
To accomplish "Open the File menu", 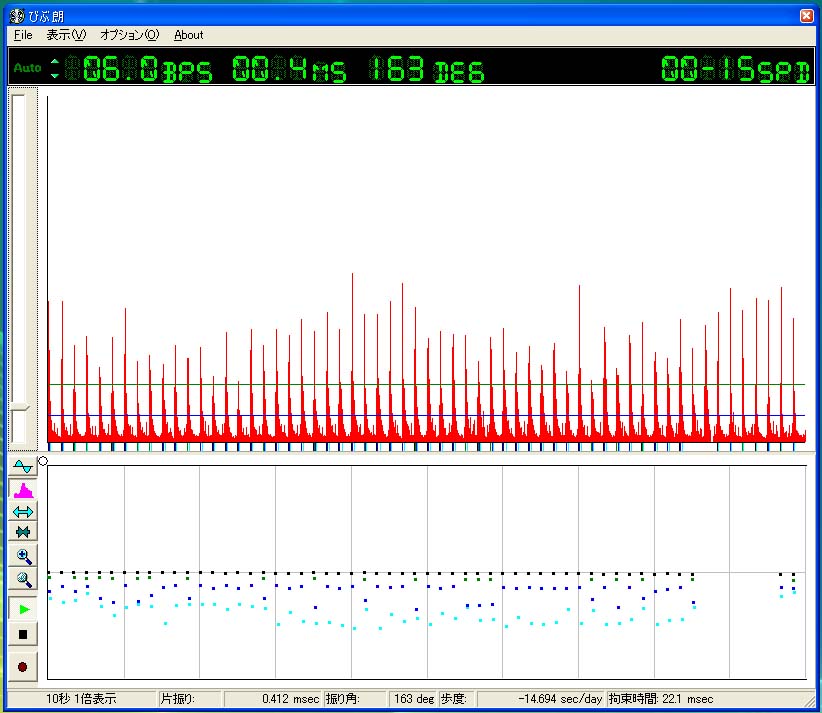I will coord(23,35).
